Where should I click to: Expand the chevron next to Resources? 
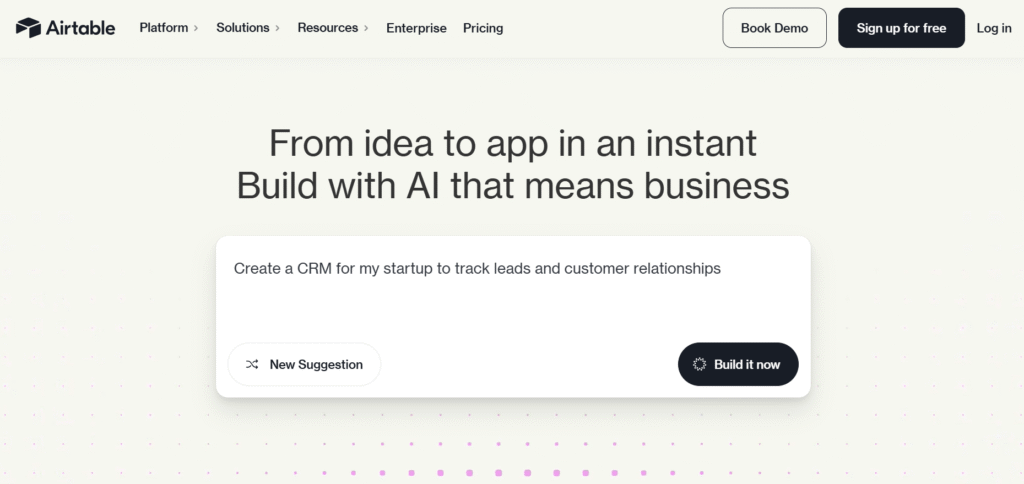click(366, 28)
